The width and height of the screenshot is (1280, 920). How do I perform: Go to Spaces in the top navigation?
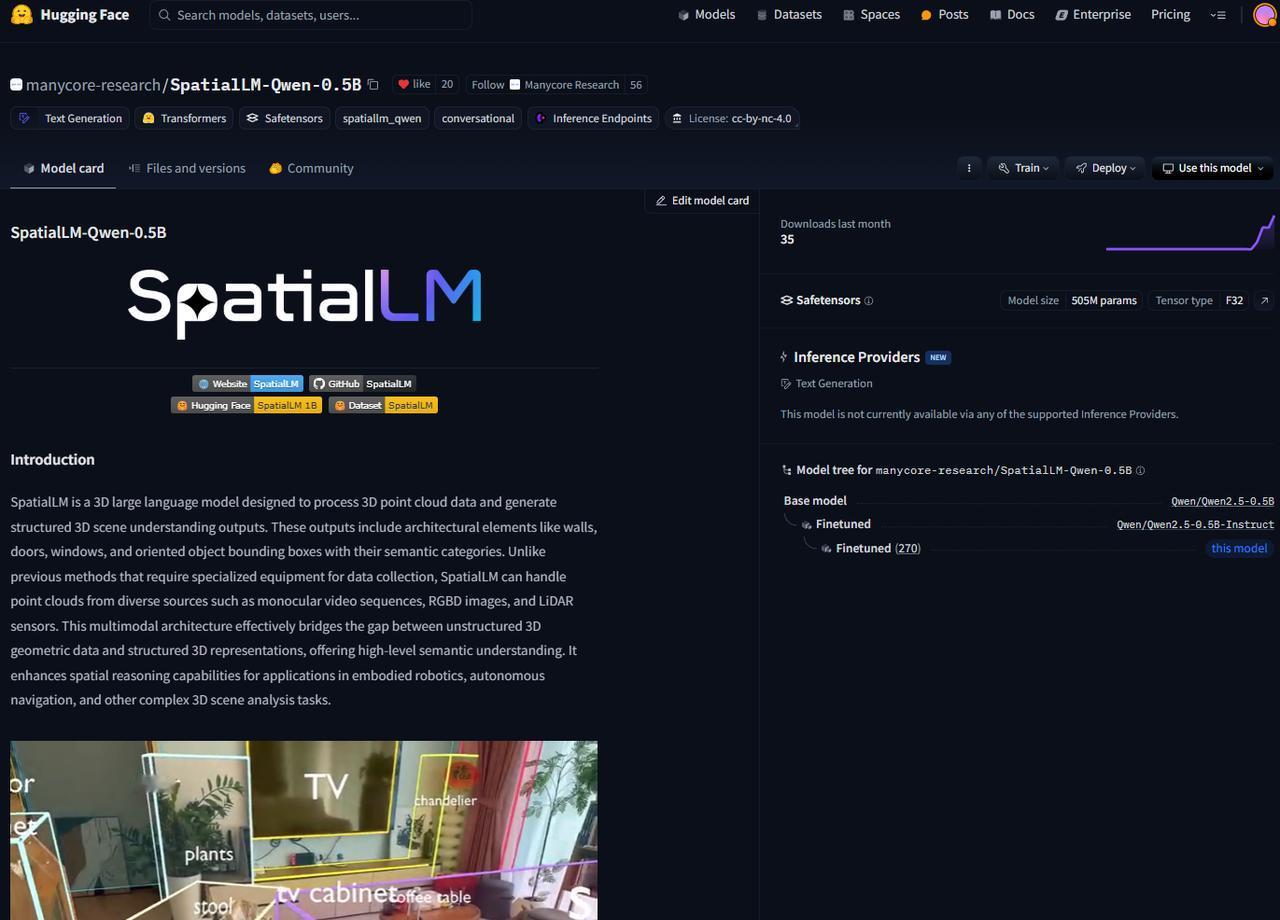tap(871, 15)
